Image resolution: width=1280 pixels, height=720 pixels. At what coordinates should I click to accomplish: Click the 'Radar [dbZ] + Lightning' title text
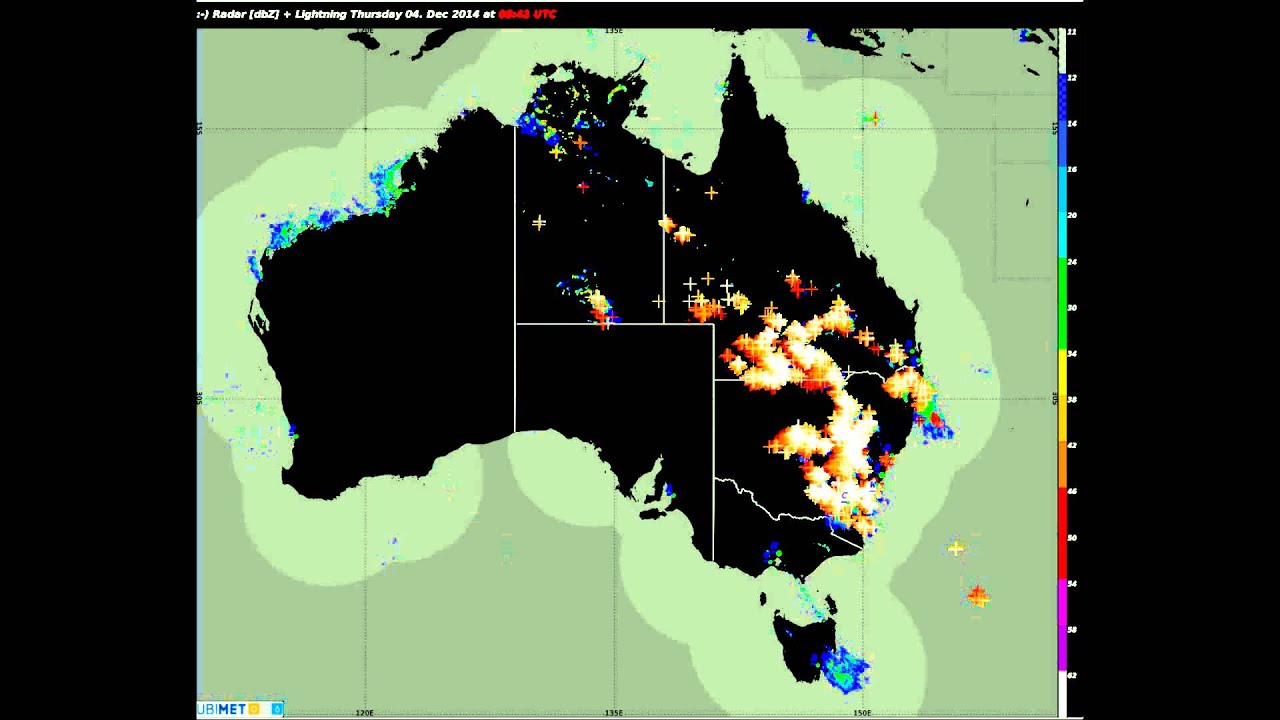pos(282,14)
